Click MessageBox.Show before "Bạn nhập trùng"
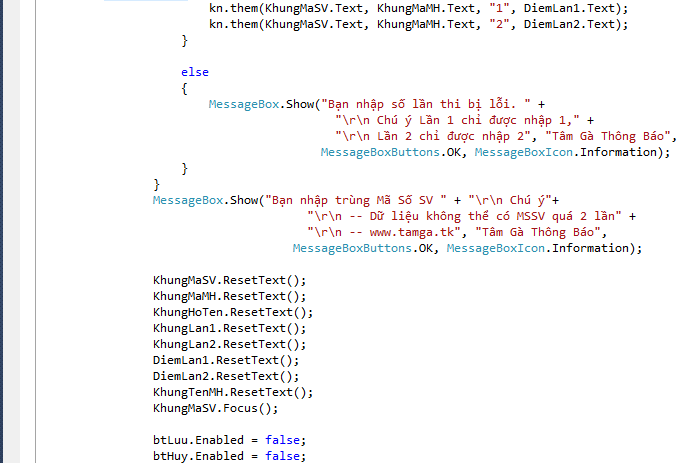Viewport: 682px width, 463px height. point(205,201)
